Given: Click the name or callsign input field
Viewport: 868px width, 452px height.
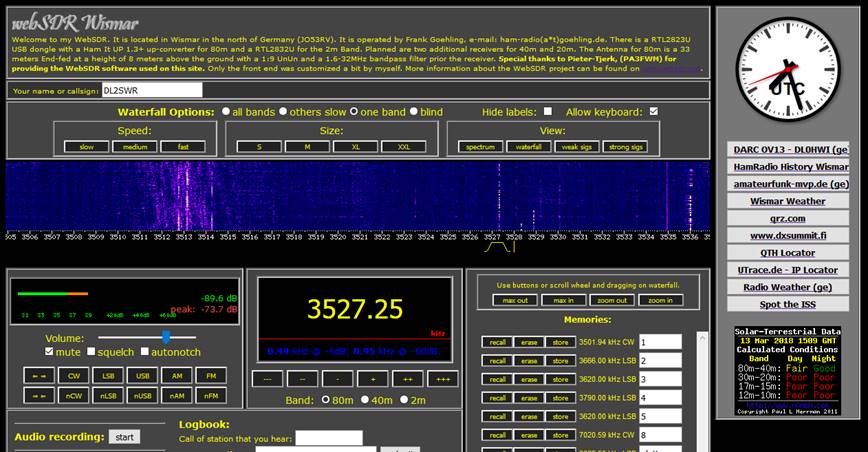Looking at the screenshot, I should click(151, 90).
